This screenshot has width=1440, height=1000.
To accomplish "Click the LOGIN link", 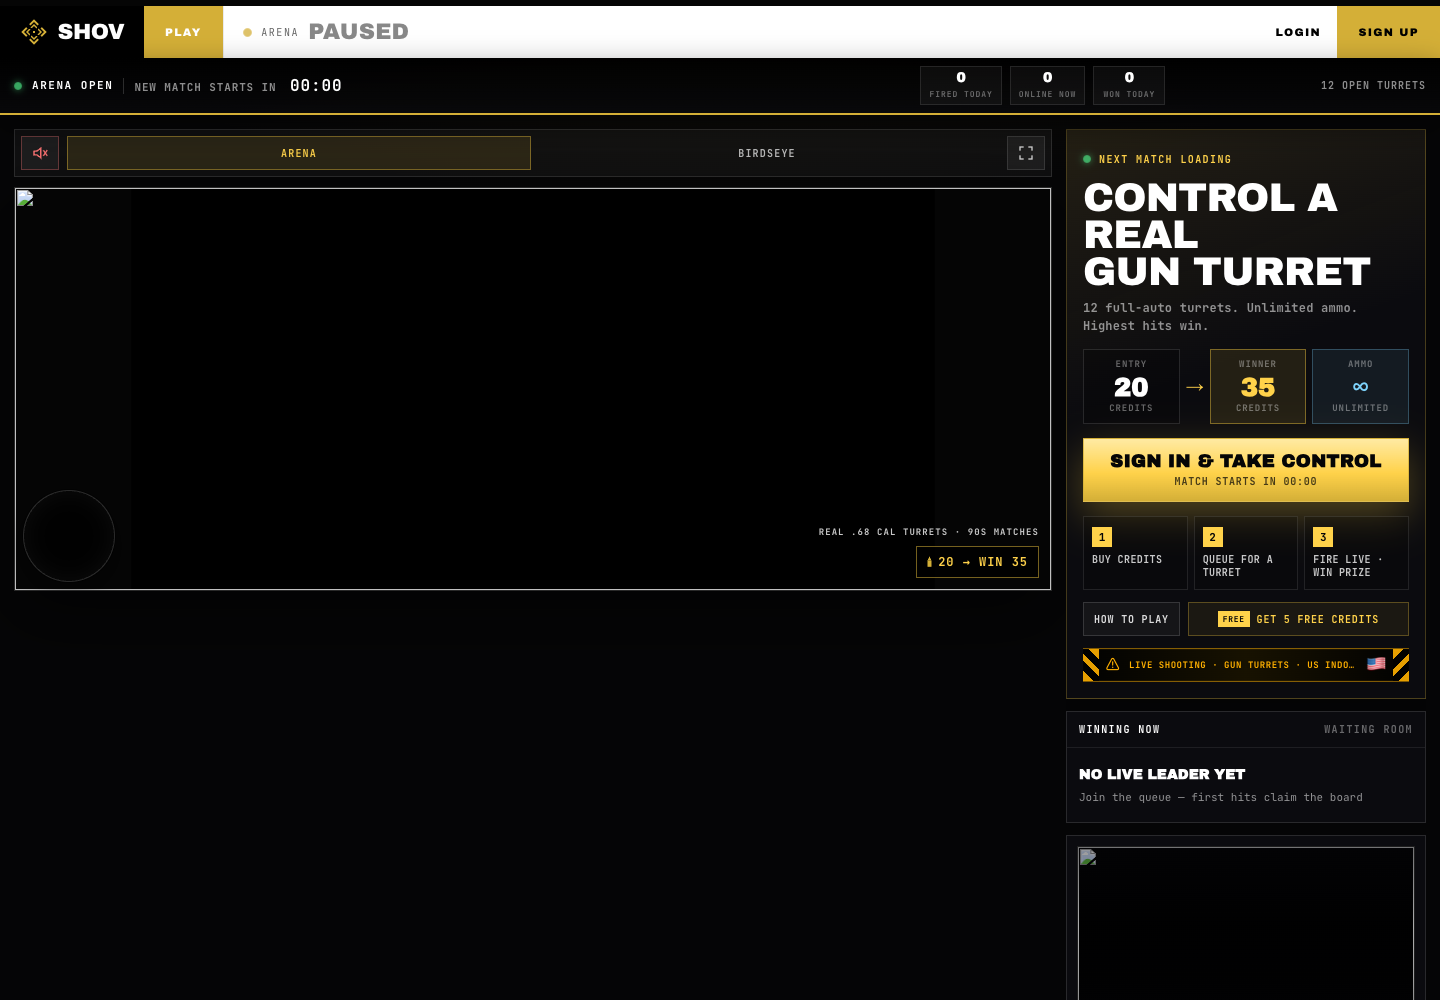I will click(x=1298, y=32).
